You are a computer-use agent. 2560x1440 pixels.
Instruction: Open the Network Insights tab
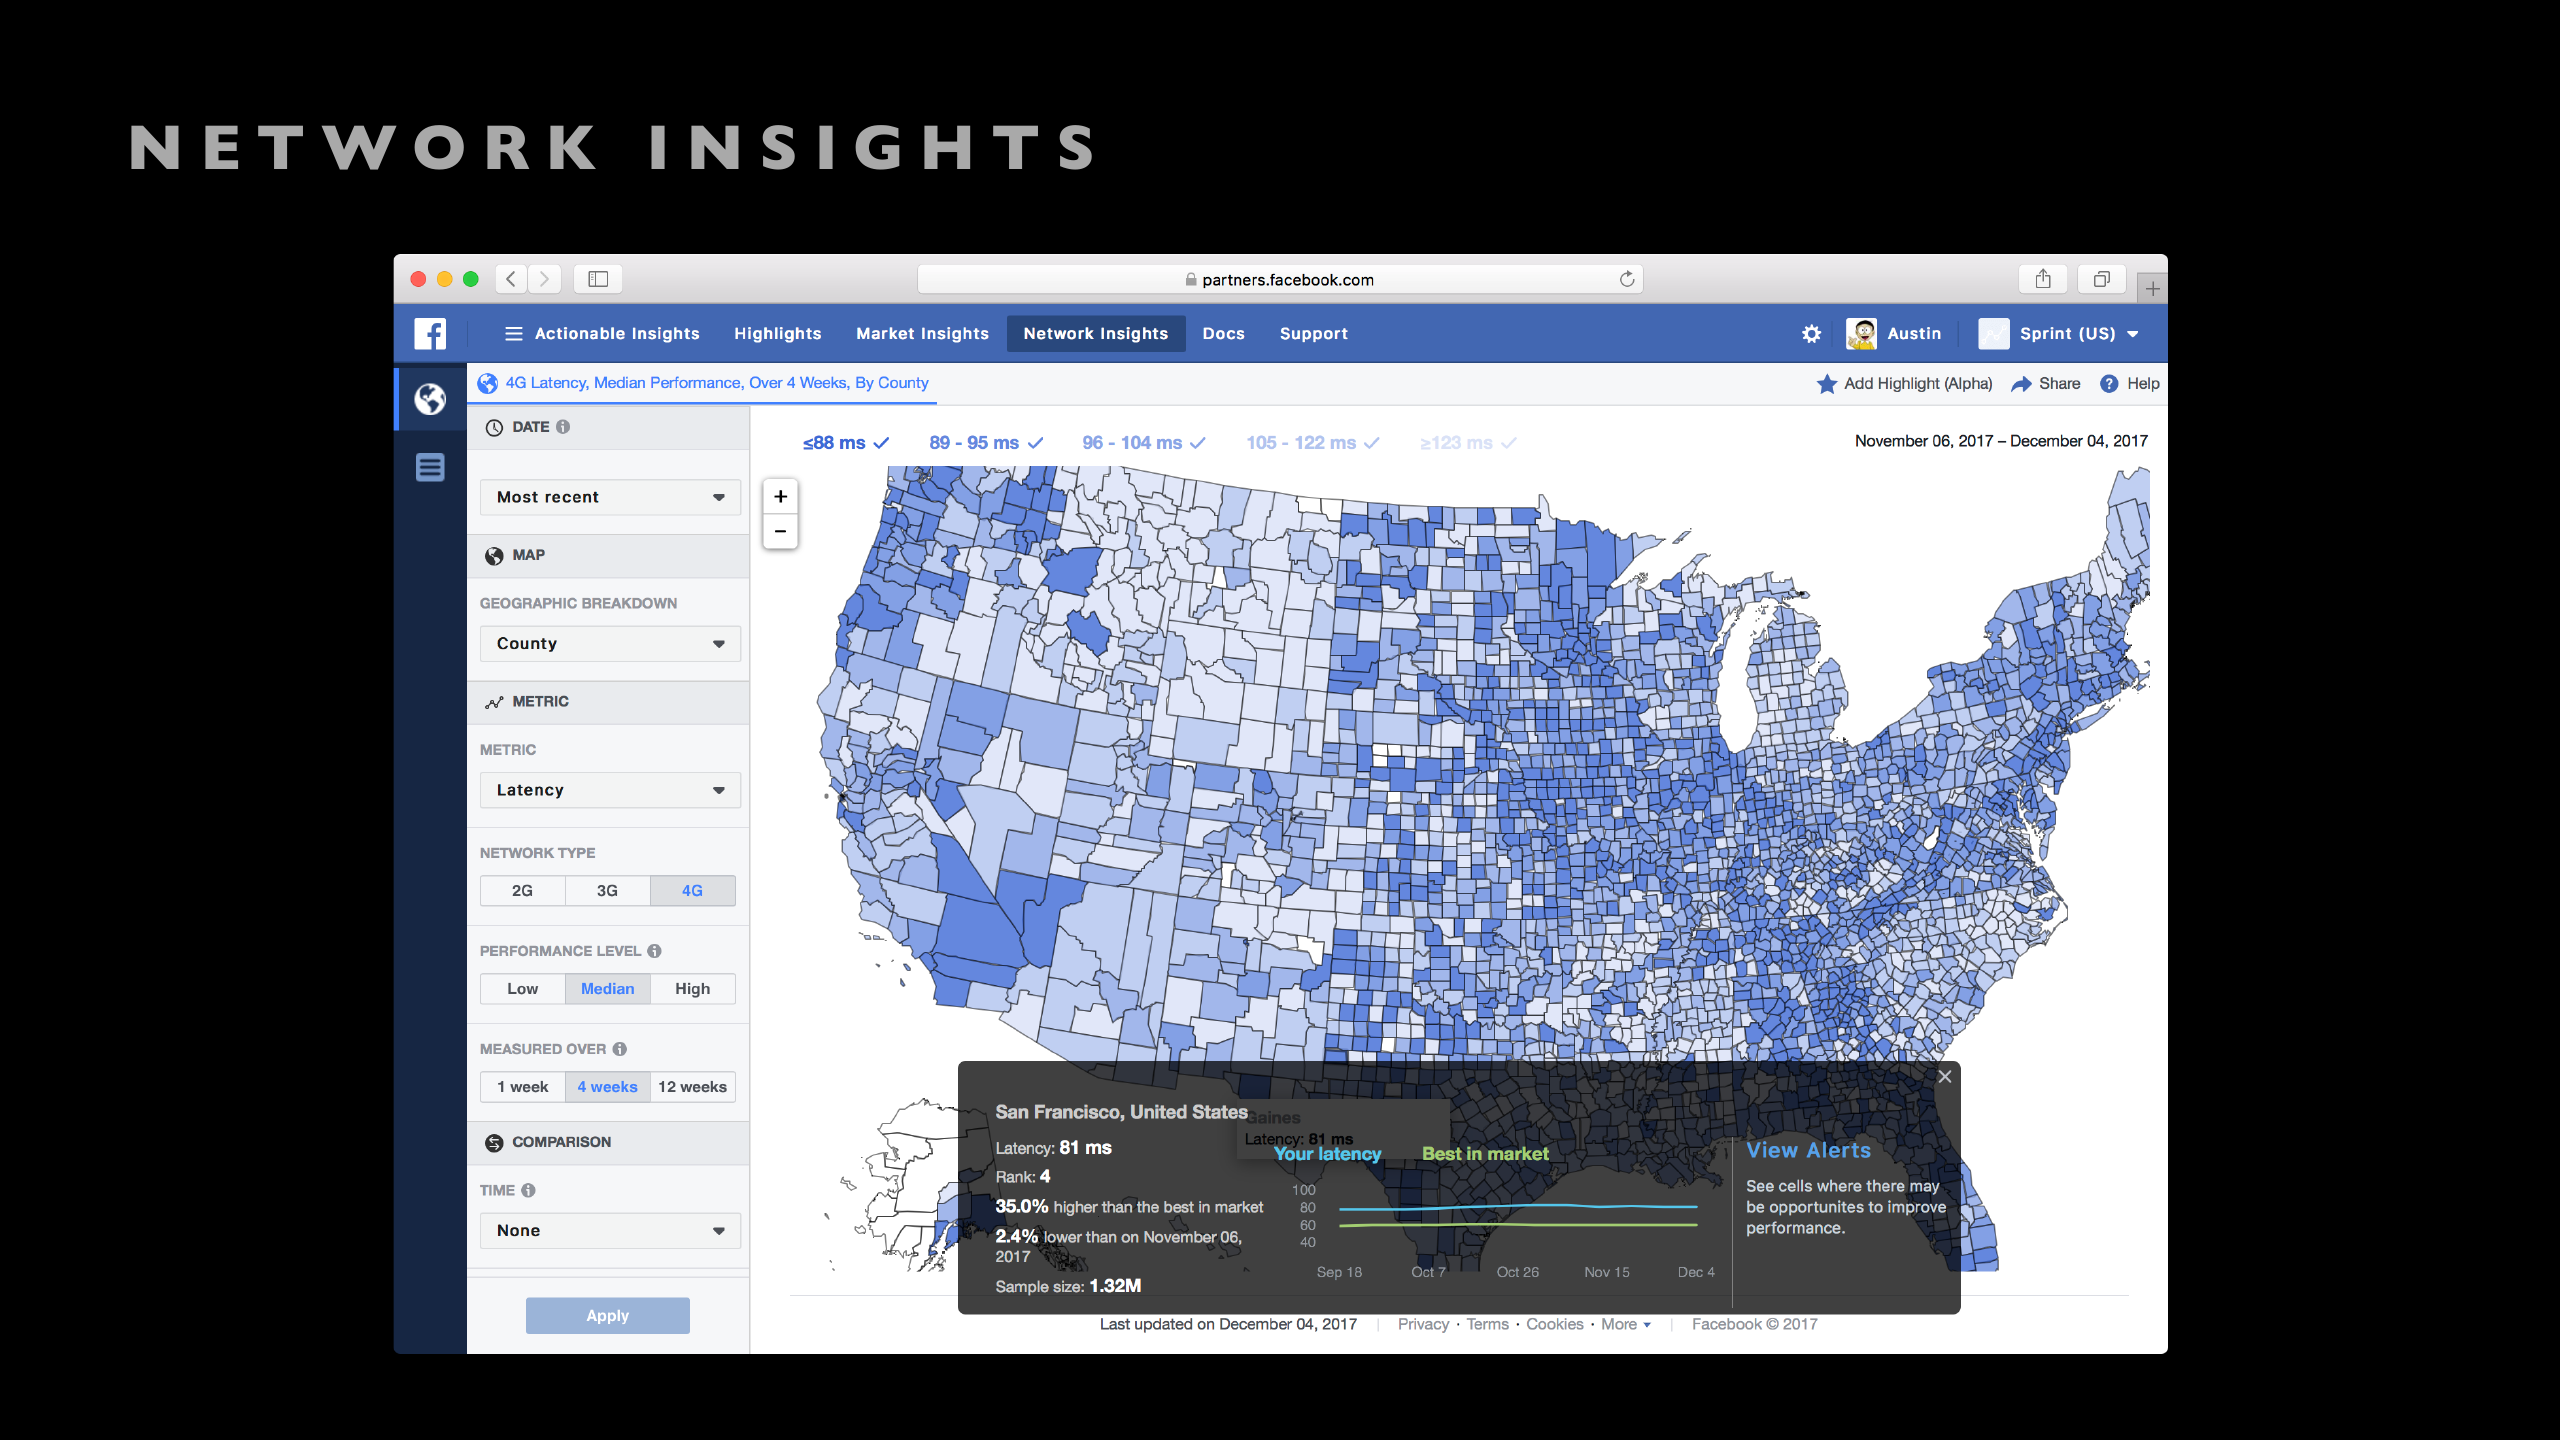pos(1096,334)
